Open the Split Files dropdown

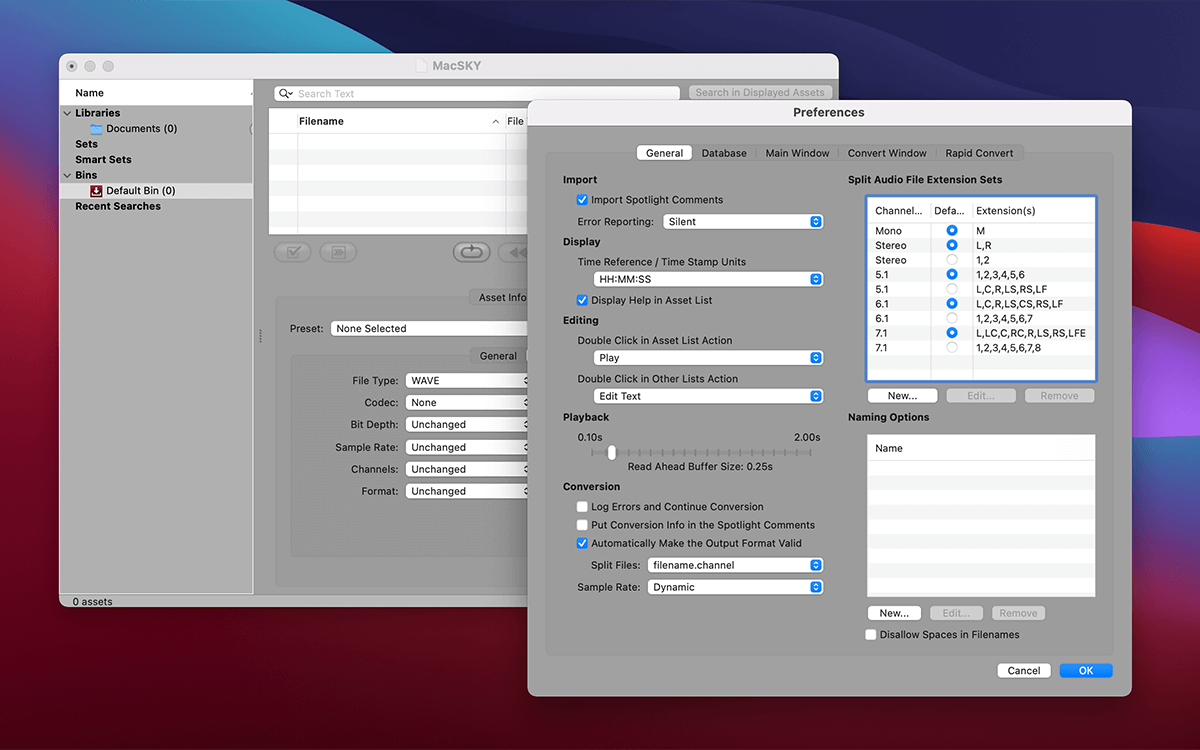coord(735,565)
